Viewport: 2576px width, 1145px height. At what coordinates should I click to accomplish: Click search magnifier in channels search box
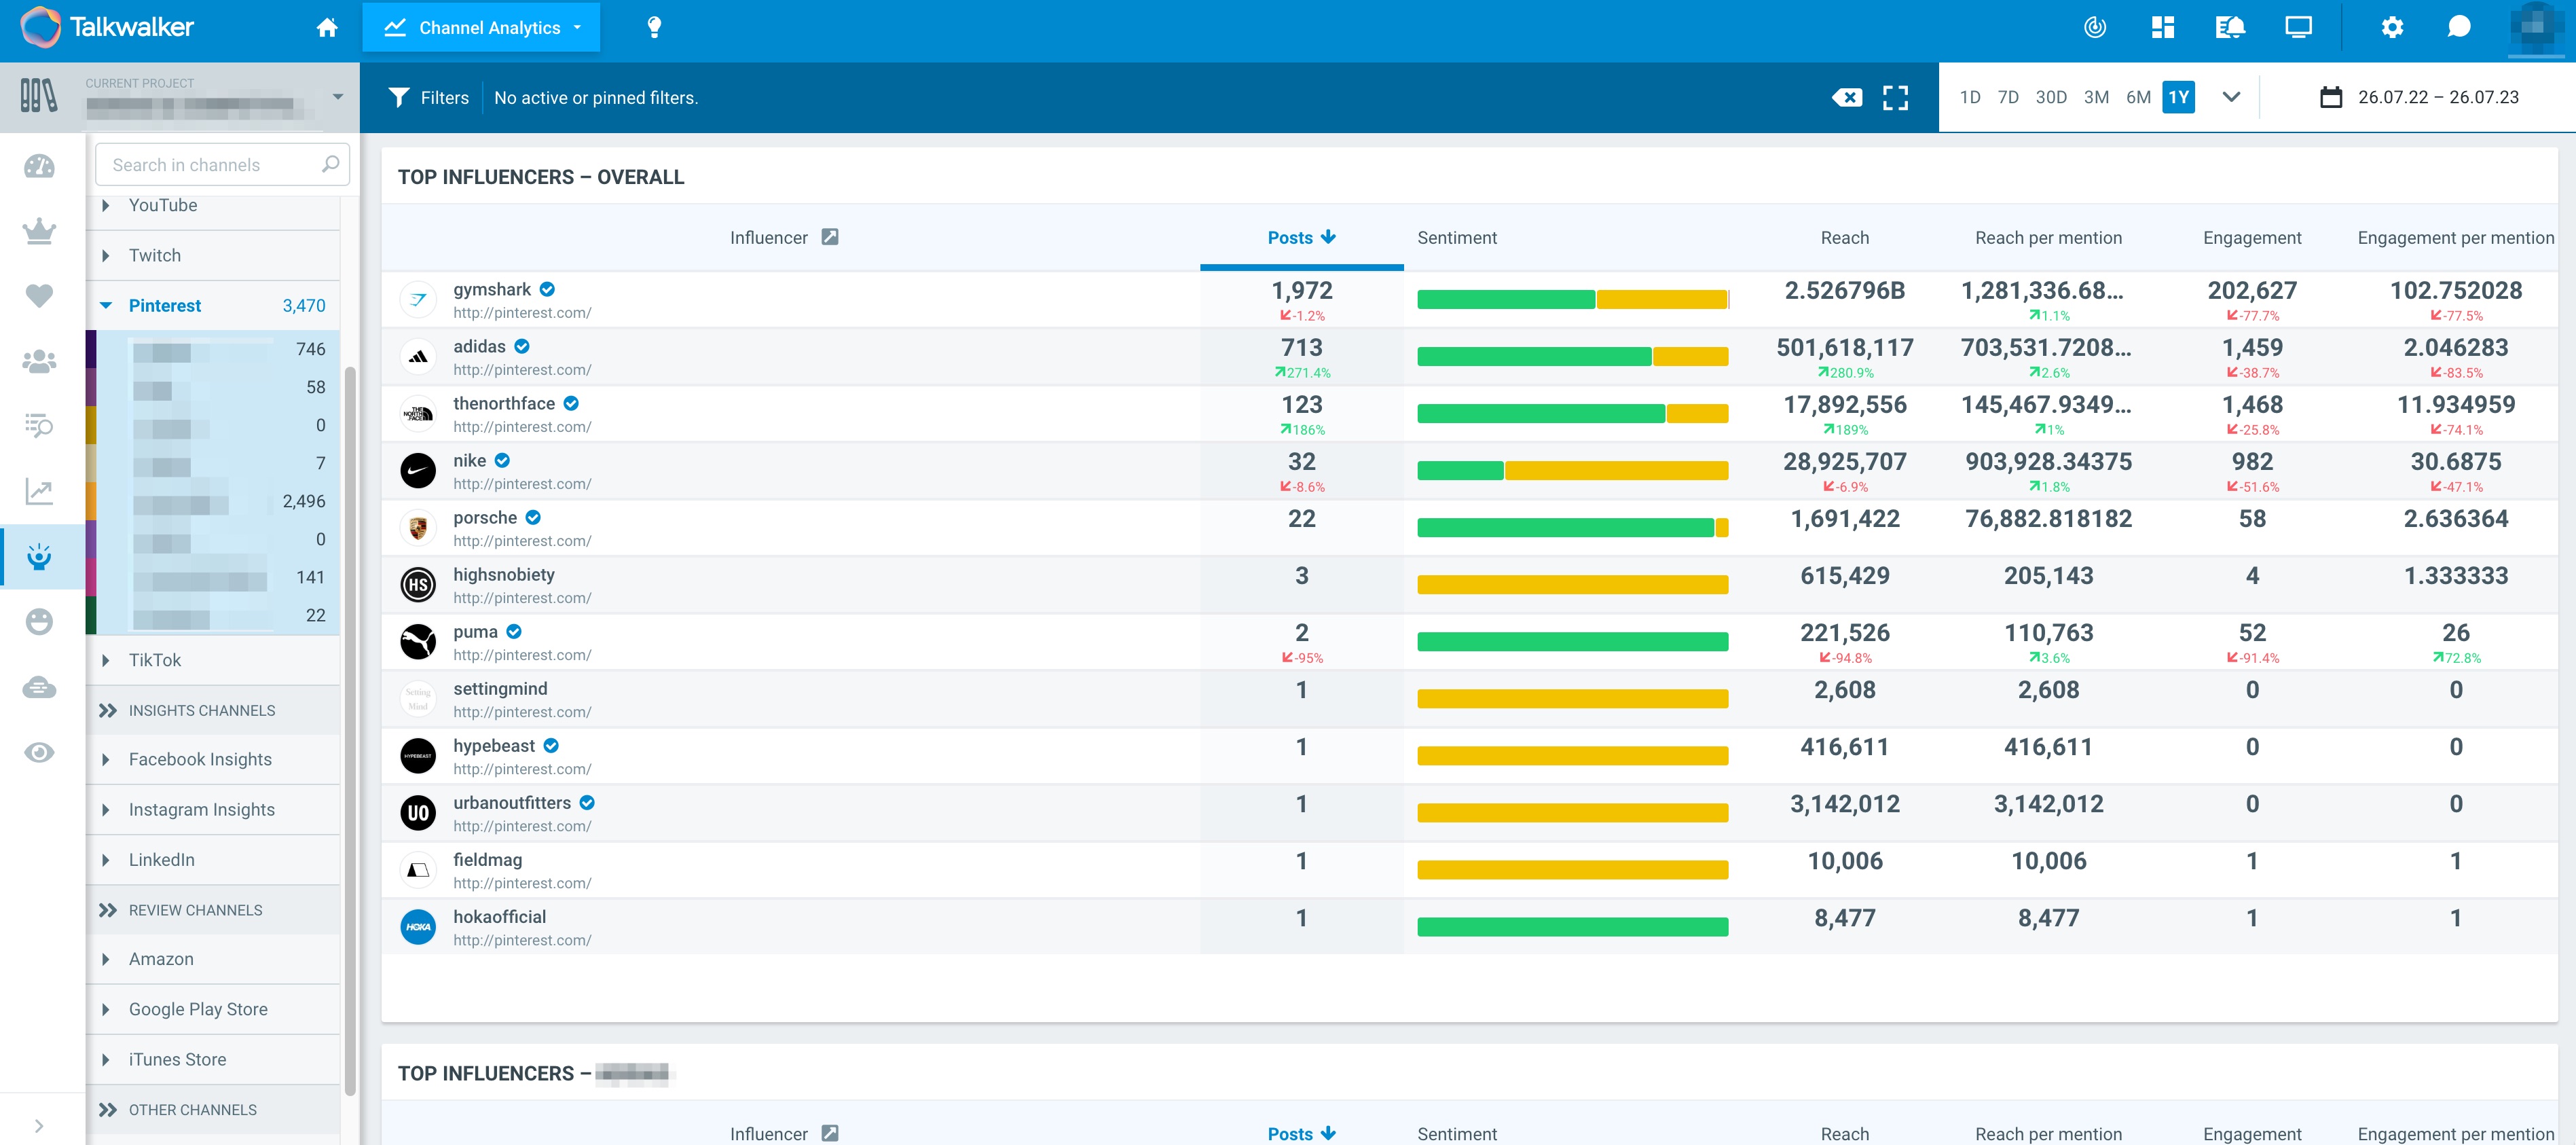(330, 164)
